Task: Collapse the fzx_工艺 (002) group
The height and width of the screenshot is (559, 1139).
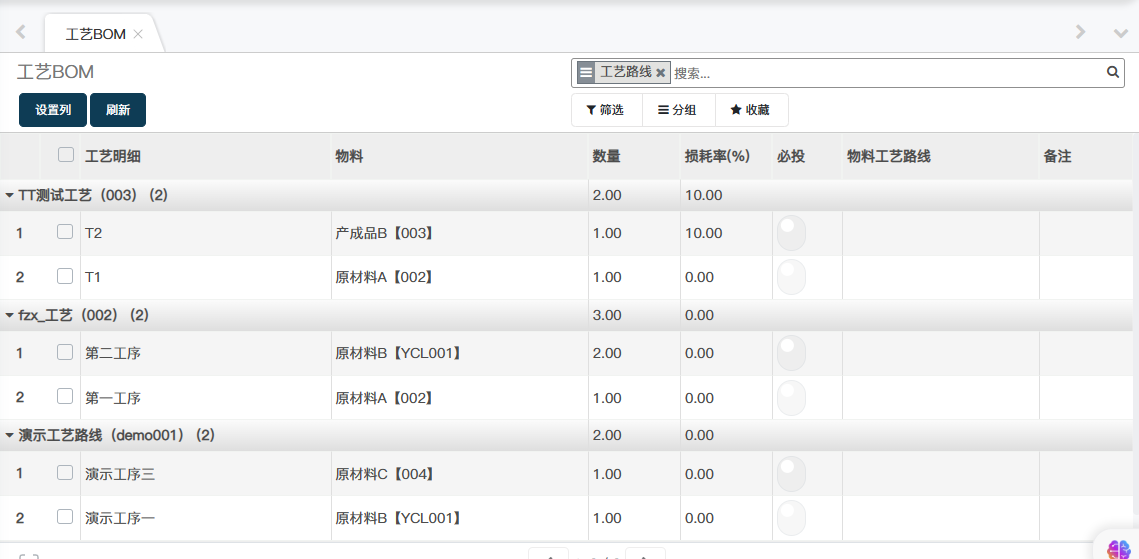Action: pos(10,316)
